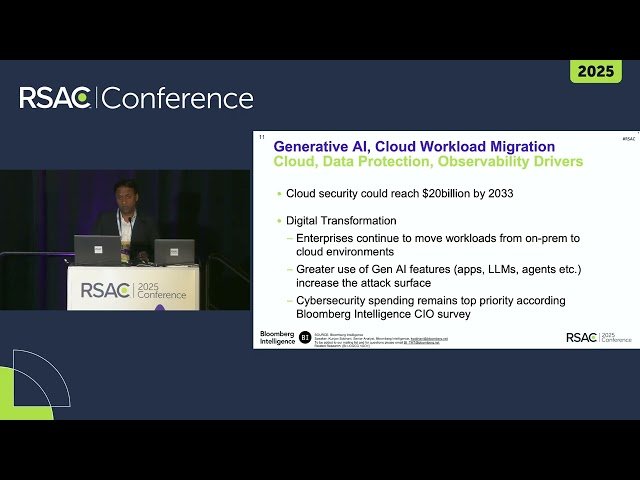640x480 pixels.
Task: Click the green 2025 badge
Action: coord(596,72)
